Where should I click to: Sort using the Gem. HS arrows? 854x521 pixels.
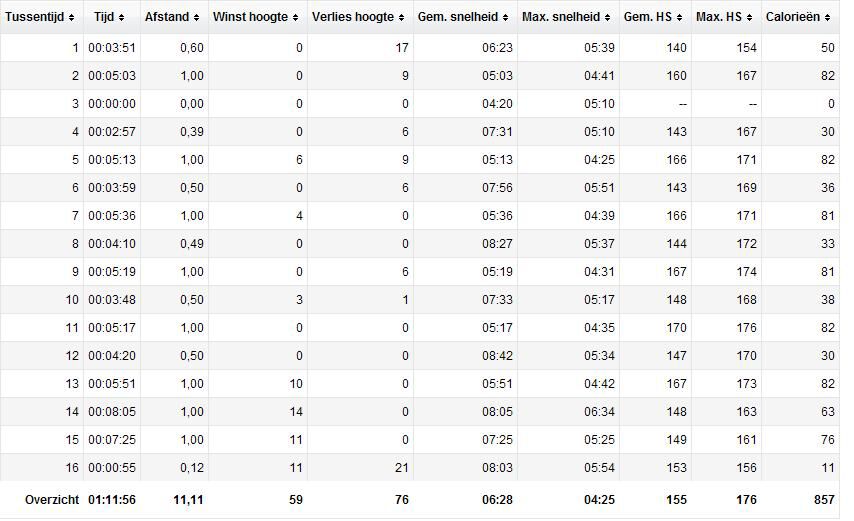coord(679,17)
